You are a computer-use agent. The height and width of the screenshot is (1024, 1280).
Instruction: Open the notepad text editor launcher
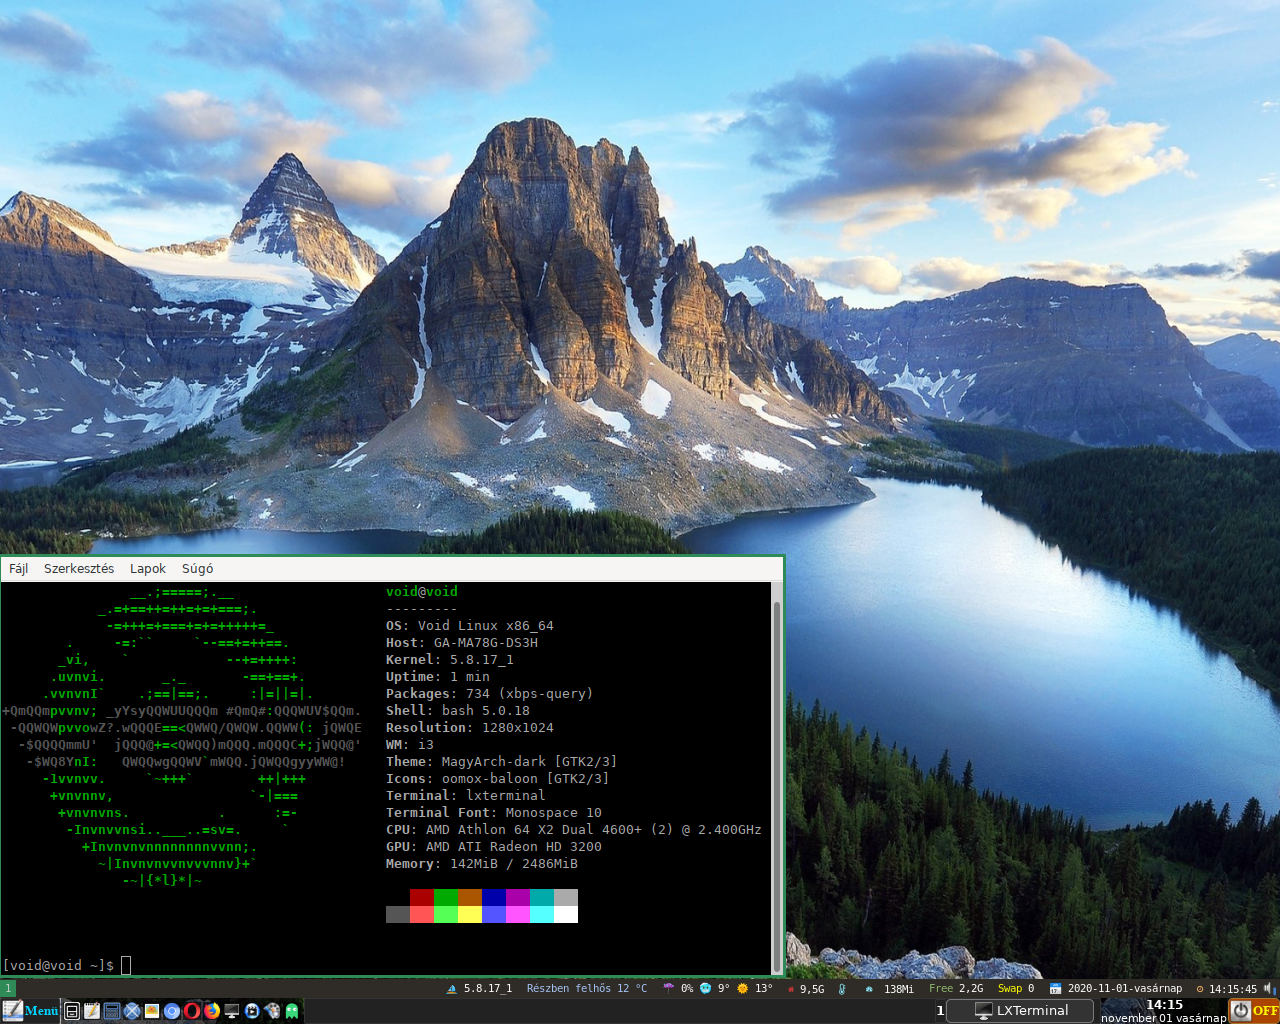click(92, 1011)
